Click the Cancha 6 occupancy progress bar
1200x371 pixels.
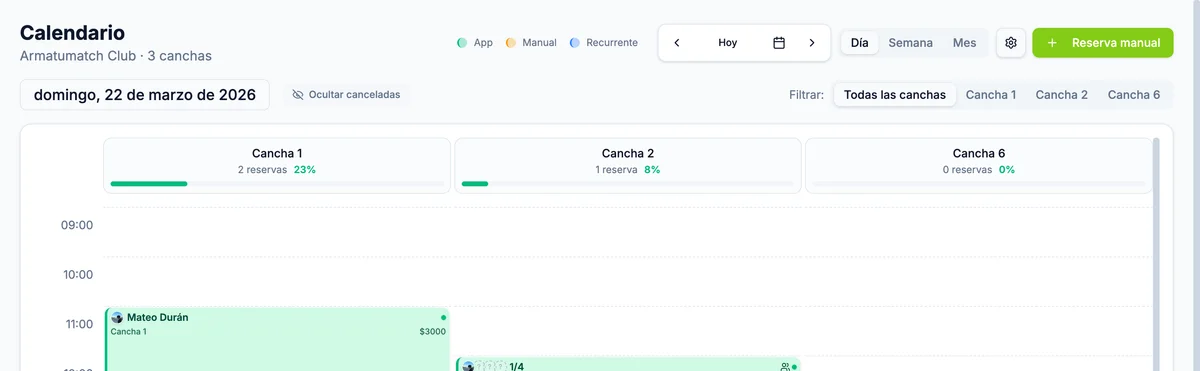click(979, 184)
